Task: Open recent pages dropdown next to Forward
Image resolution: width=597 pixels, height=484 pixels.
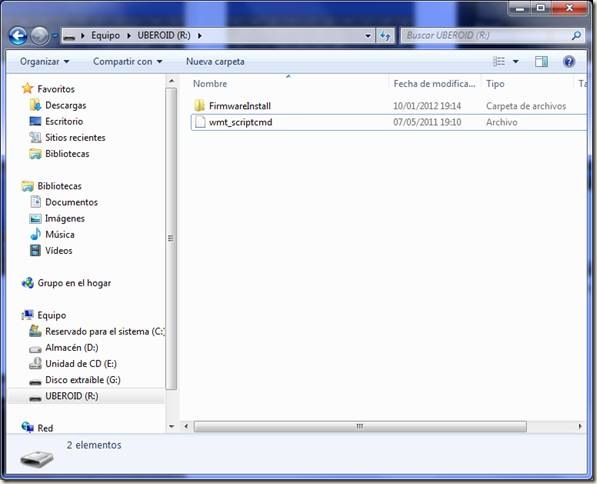Action: tap(55, 36)
